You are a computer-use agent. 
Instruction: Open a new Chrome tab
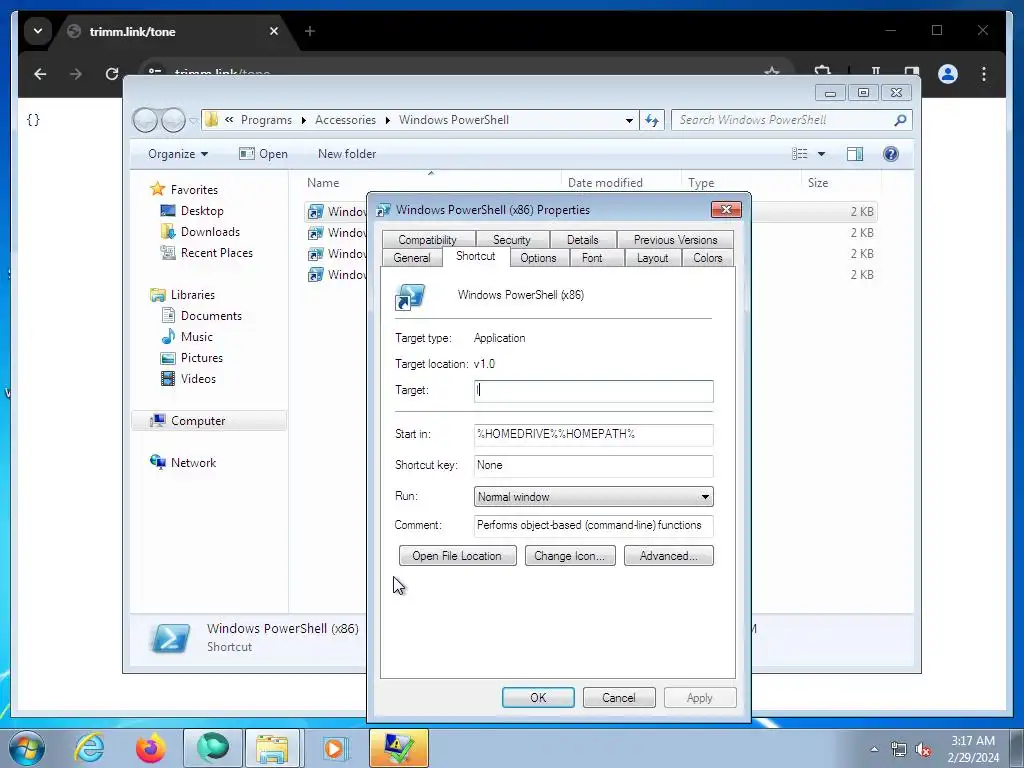coord(310,31)
